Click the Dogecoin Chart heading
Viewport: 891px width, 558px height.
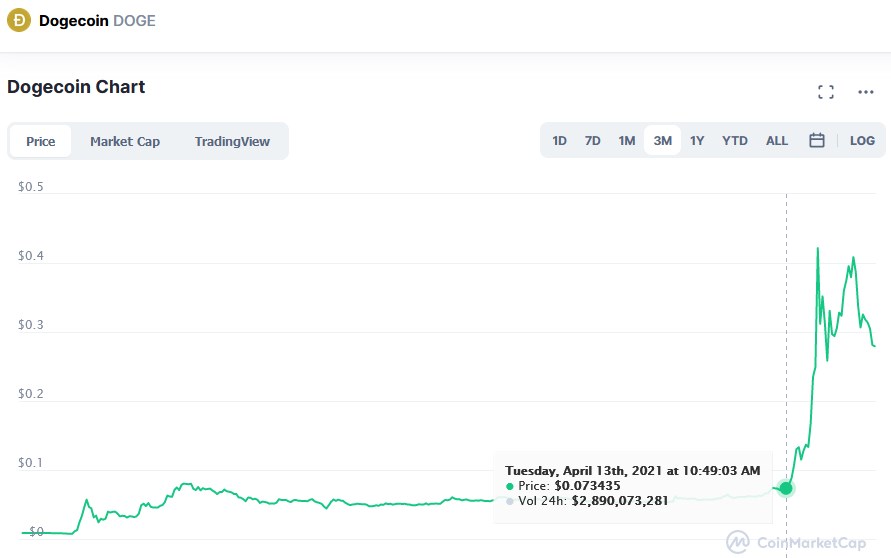[x=76, y=86]
